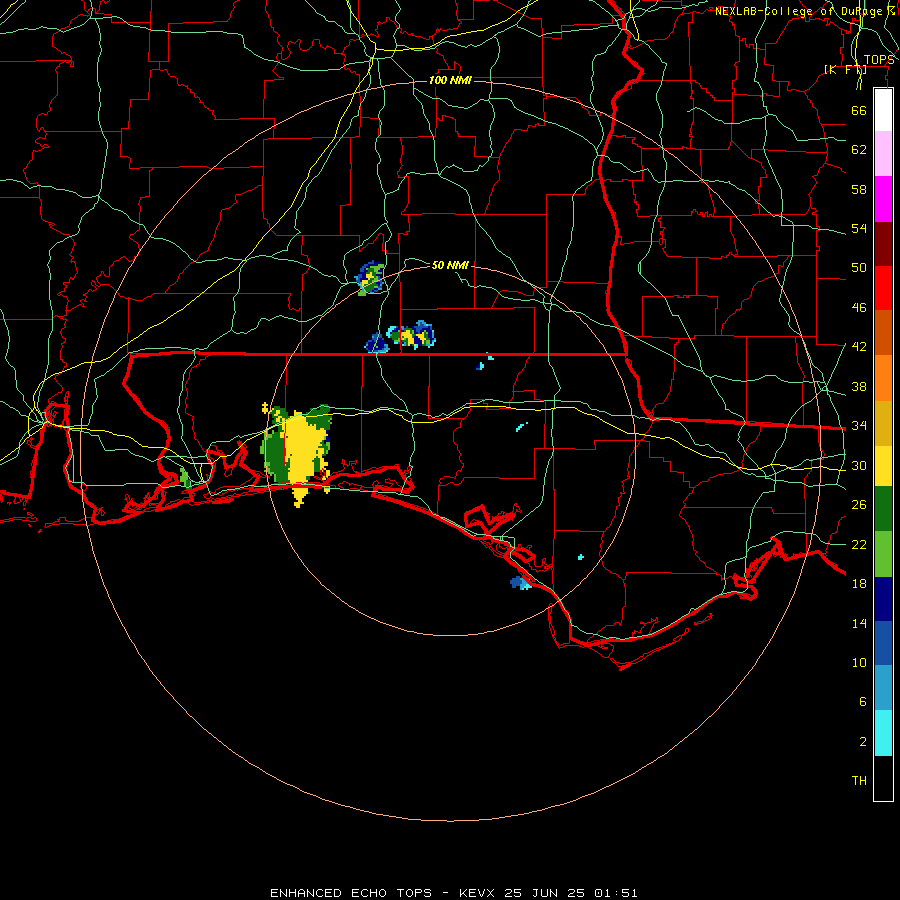The height and width of the screenshot is (900, 900).
Task: Select the navy blue legend swatch
Action: 883,599
